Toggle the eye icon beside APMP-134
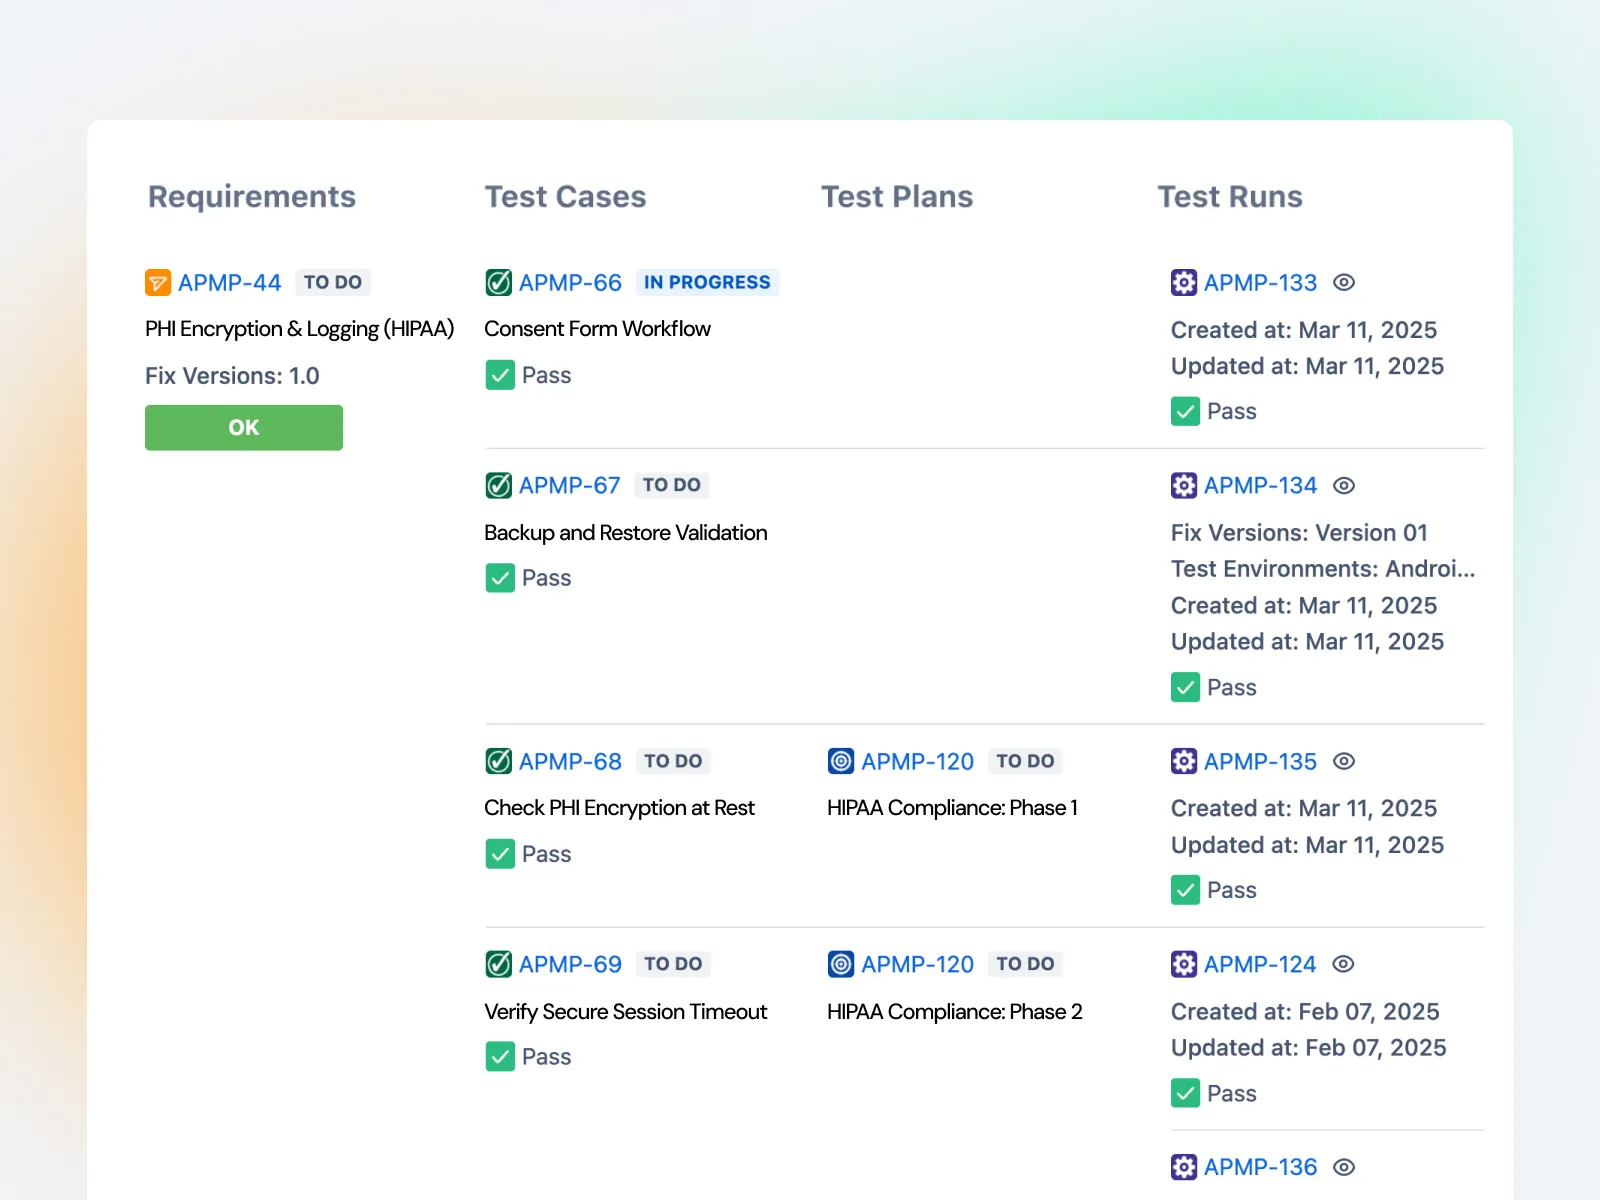 coord(1343,485)
